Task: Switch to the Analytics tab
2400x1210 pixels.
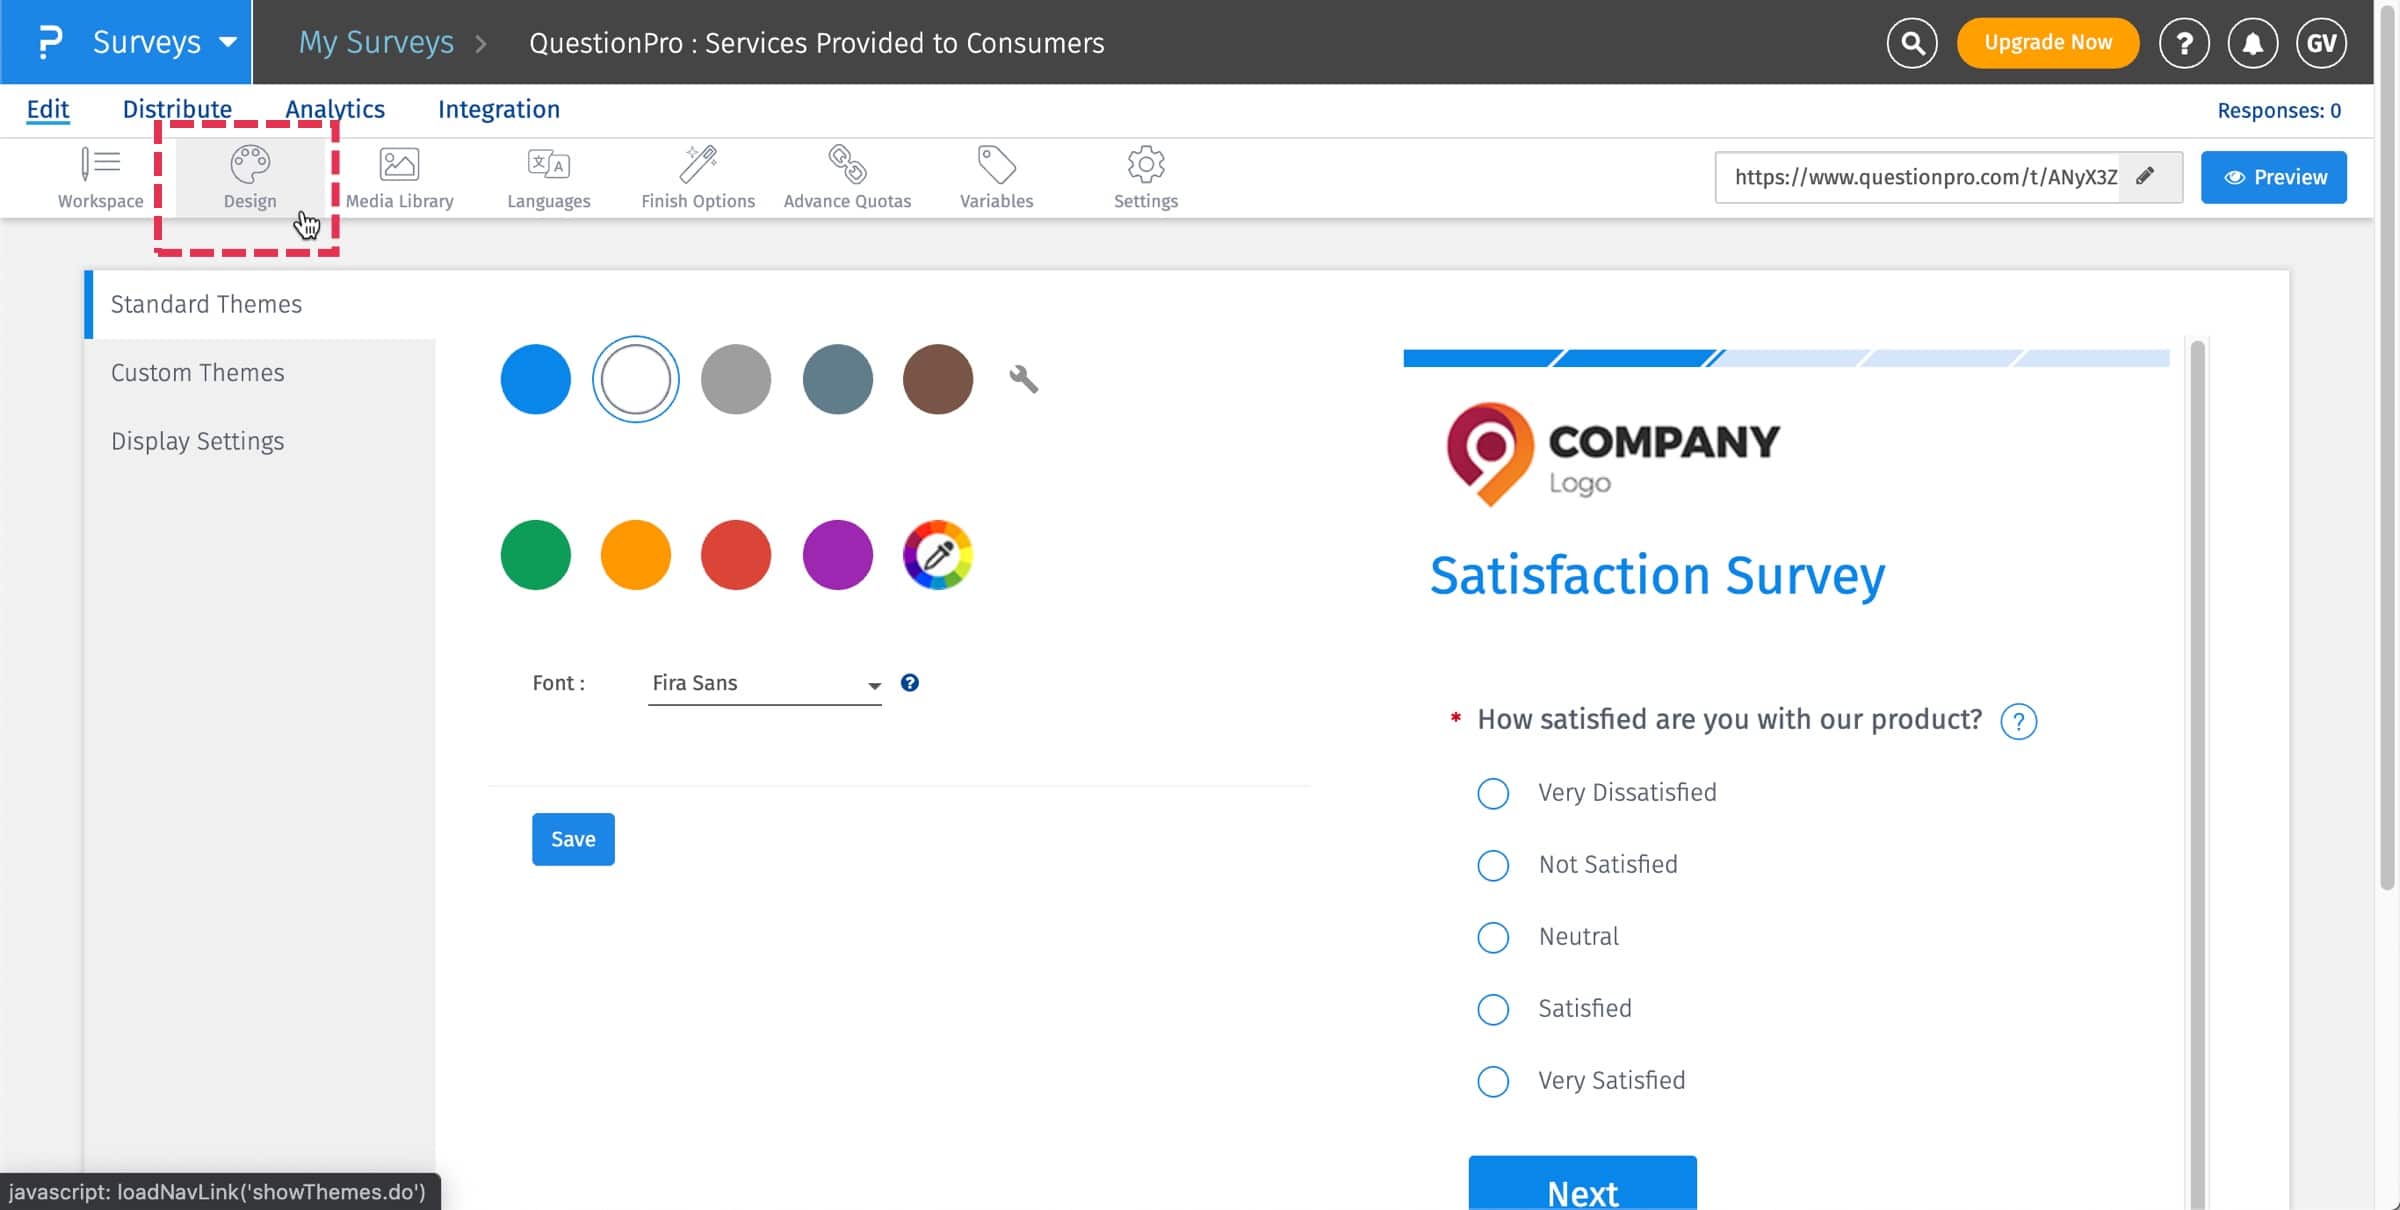Action: tap(335, 109)
